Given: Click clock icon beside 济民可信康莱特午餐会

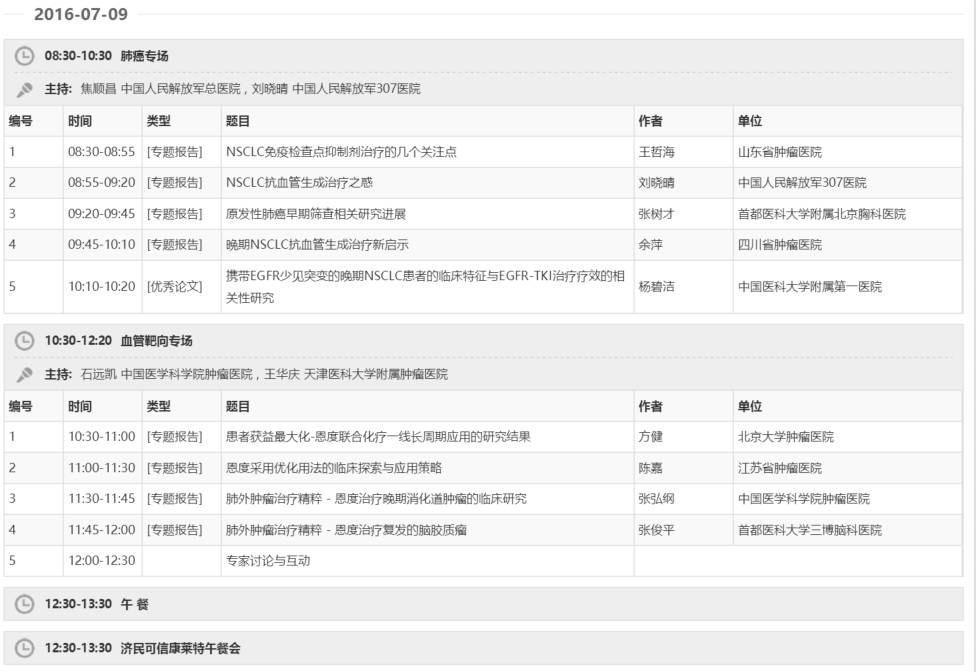Looking at the screenshot, I should click(x=24, y=648).
